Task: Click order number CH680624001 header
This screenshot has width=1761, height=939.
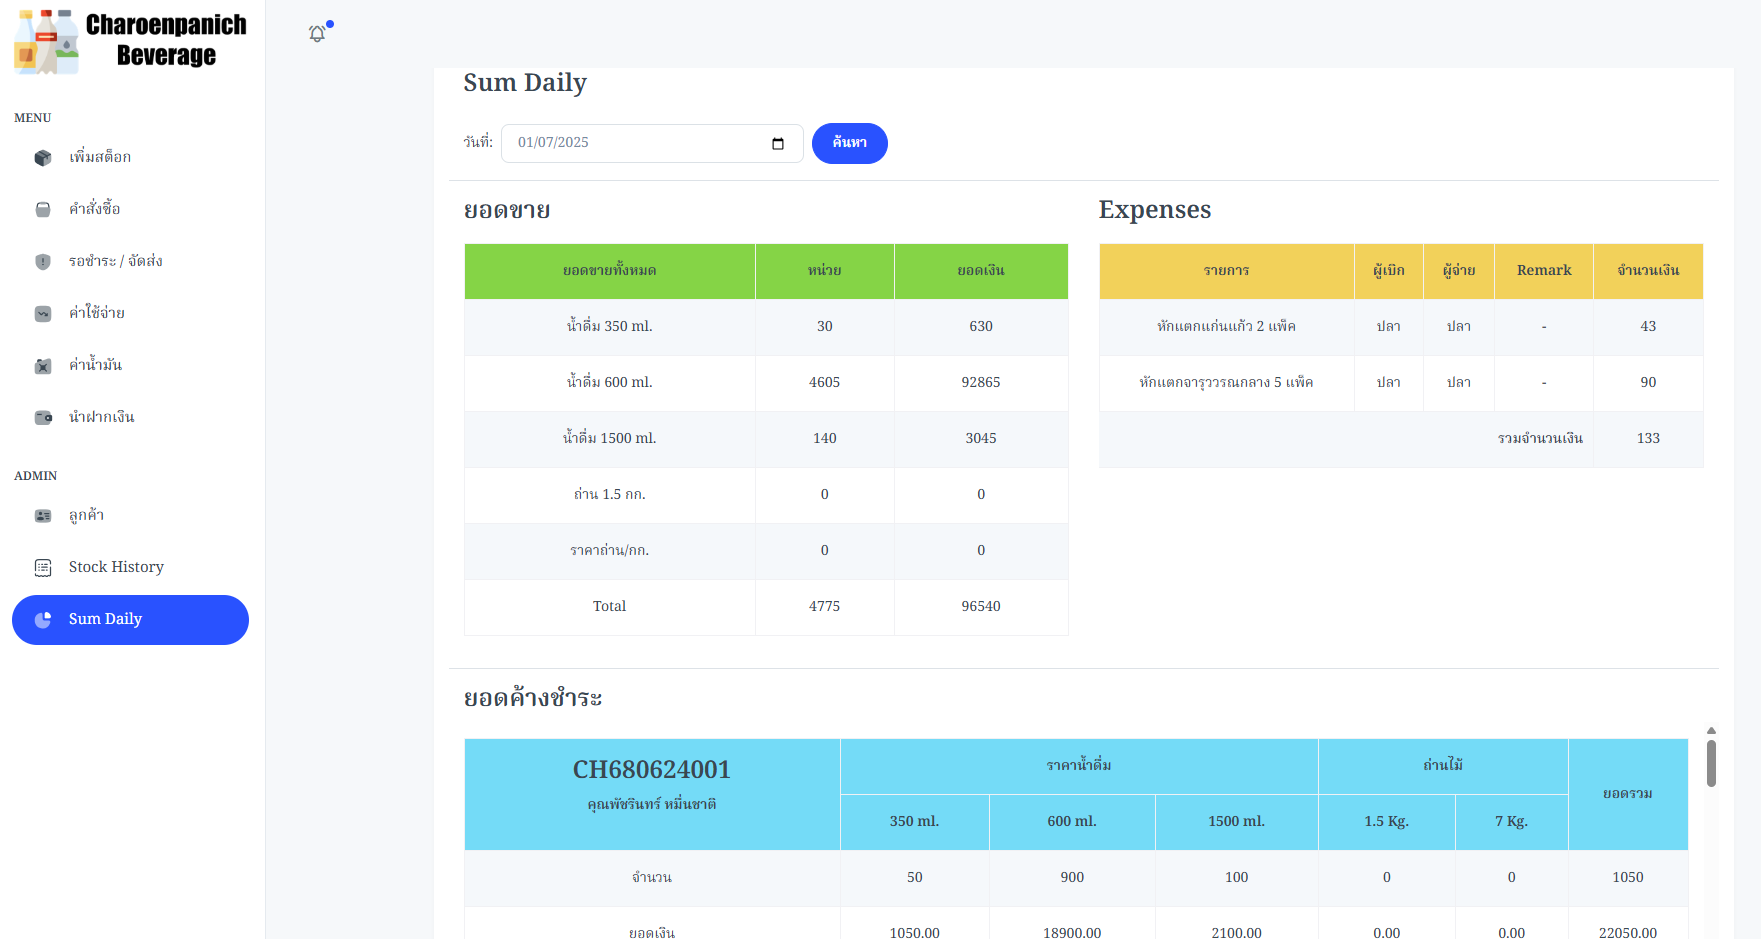Action: (x=651, y=769)
